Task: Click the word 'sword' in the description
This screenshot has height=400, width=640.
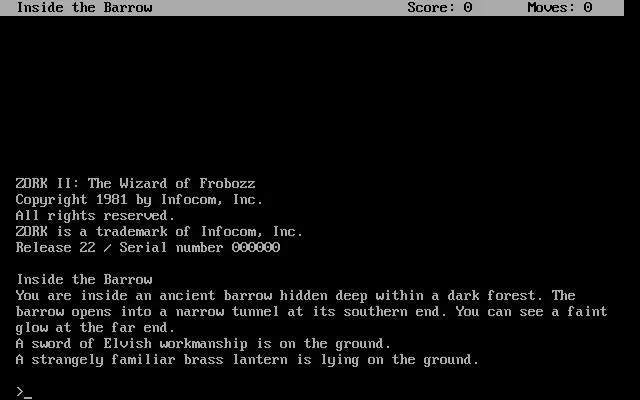Action: 51,344
